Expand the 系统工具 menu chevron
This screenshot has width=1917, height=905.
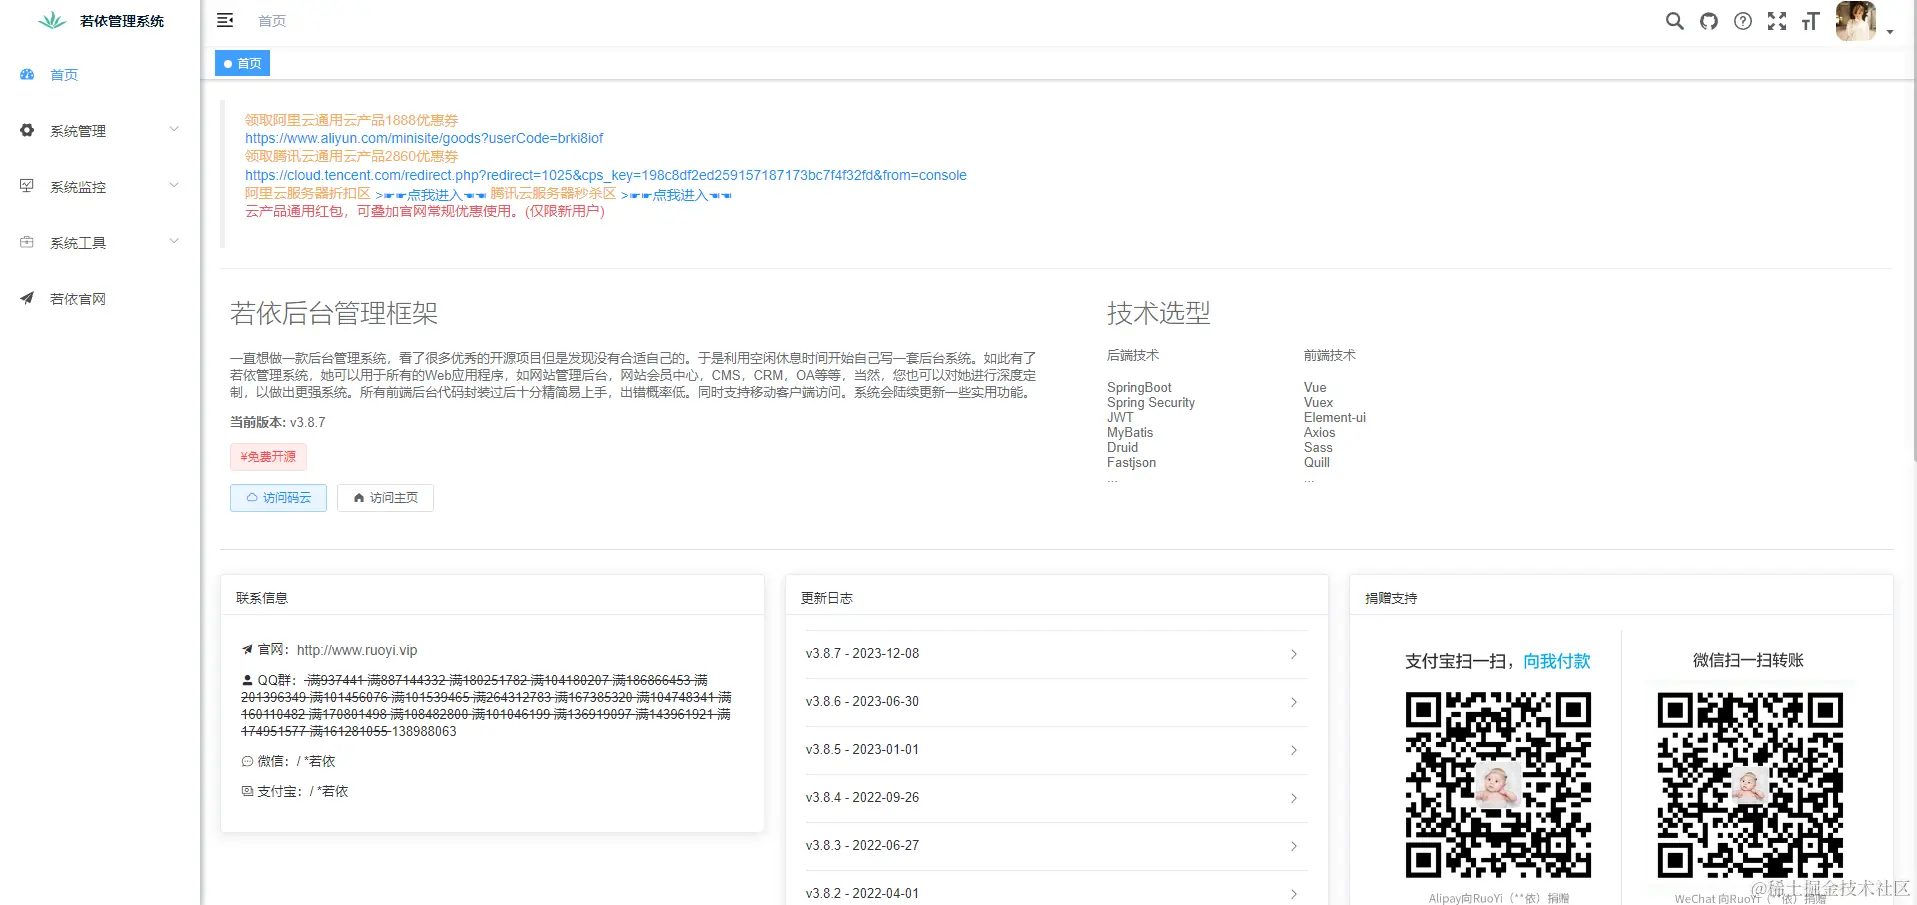[174, 242]
